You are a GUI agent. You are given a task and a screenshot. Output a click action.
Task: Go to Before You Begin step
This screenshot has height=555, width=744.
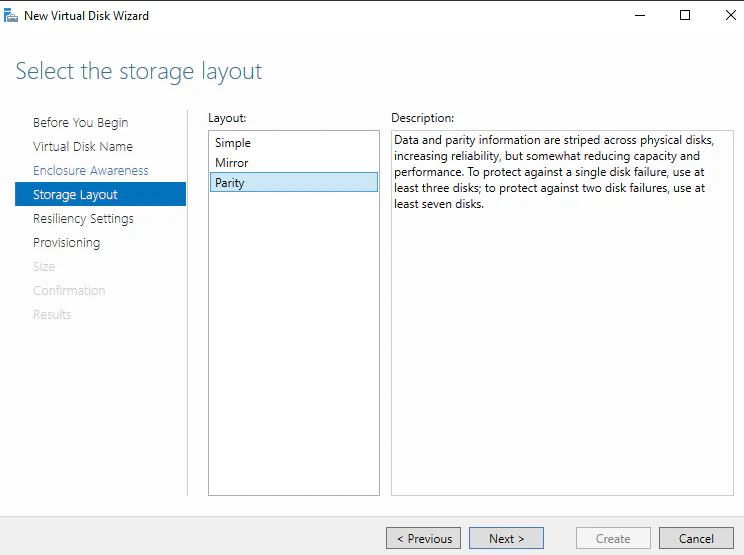[80, 122]
